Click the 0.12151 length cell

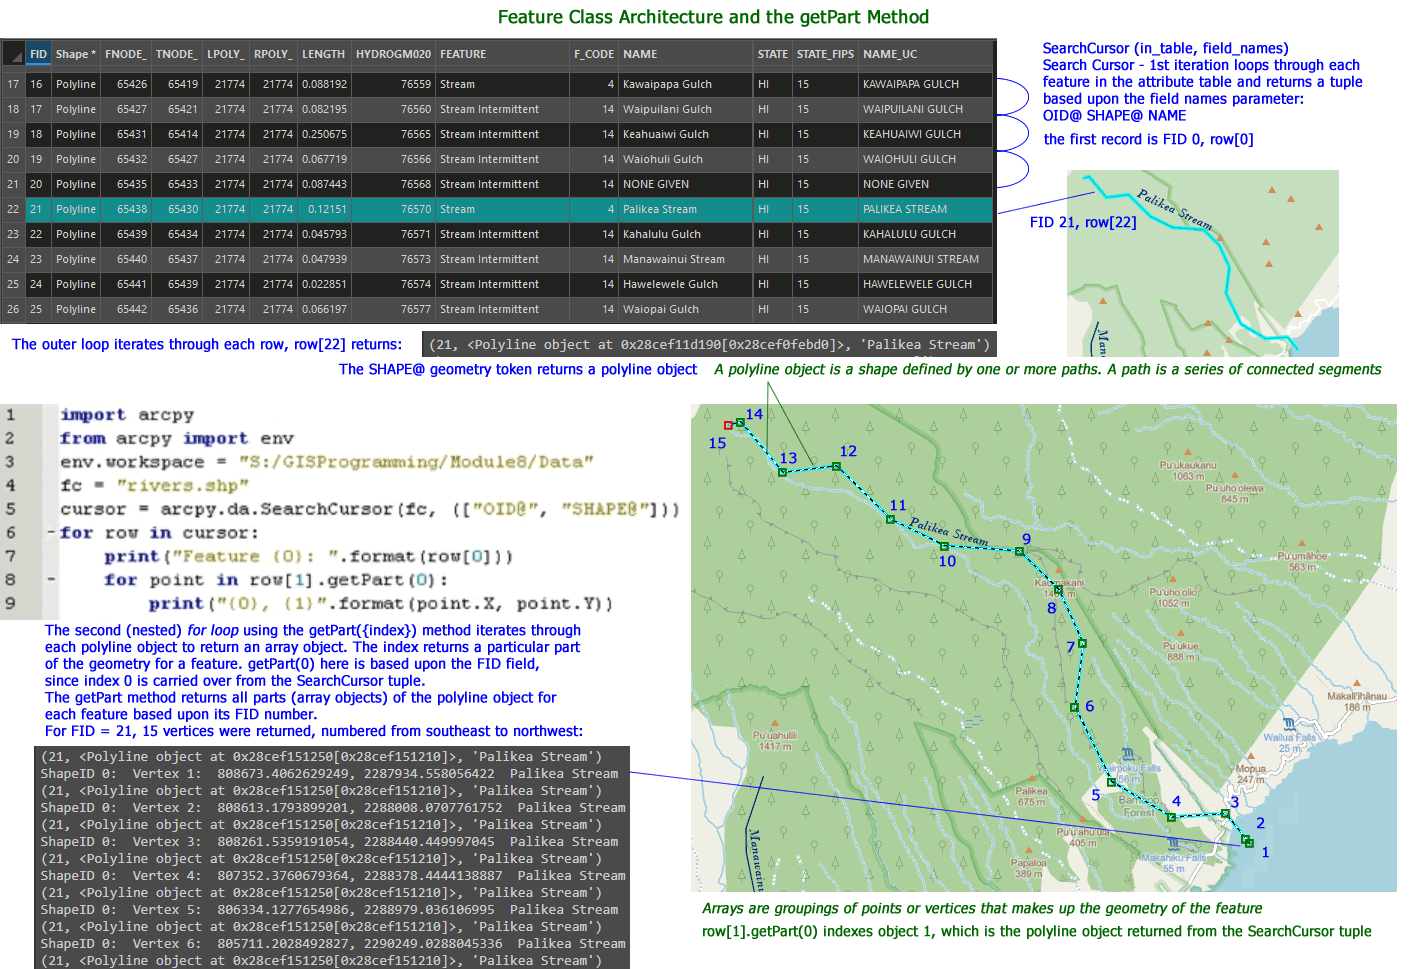click(323, 209)
